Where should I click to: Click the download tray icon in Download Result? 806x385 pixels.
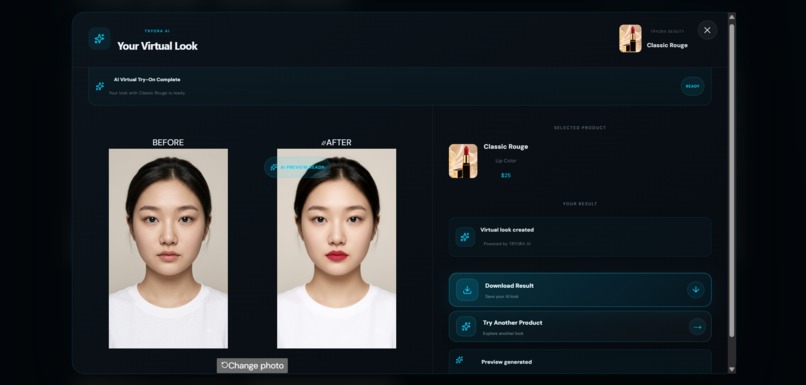click(467, 290)
